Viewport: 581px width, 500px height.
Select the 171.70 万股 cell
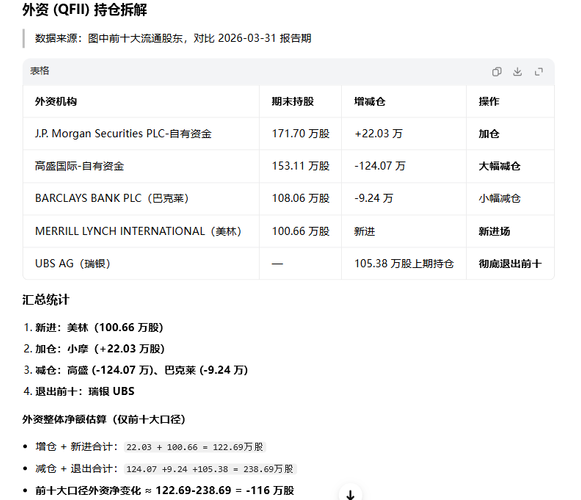301,133
